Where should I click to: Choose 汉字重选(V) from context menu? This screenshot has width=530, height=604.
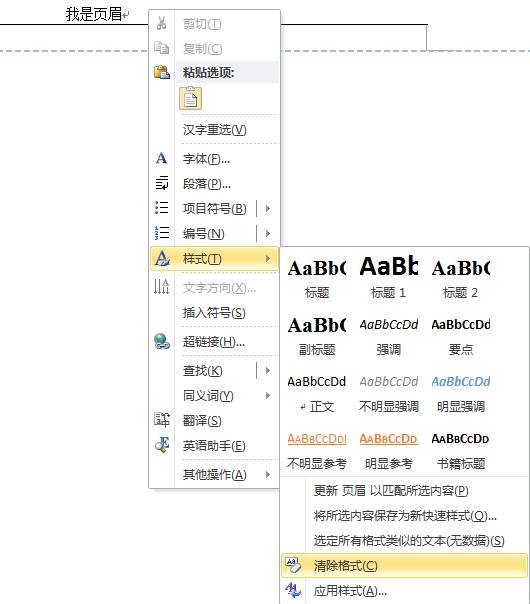pyautogui.click(x=215, y=130)
